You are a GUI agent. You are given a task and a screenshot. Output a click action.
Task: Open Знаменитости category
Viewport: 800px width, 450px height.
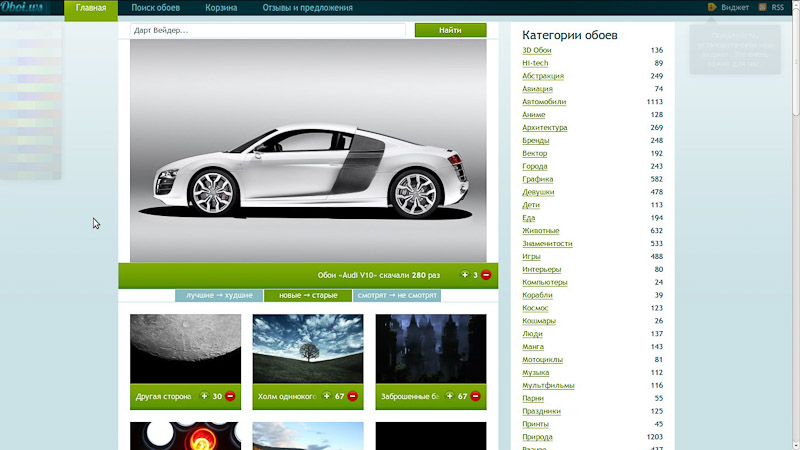tap(547, 243)
